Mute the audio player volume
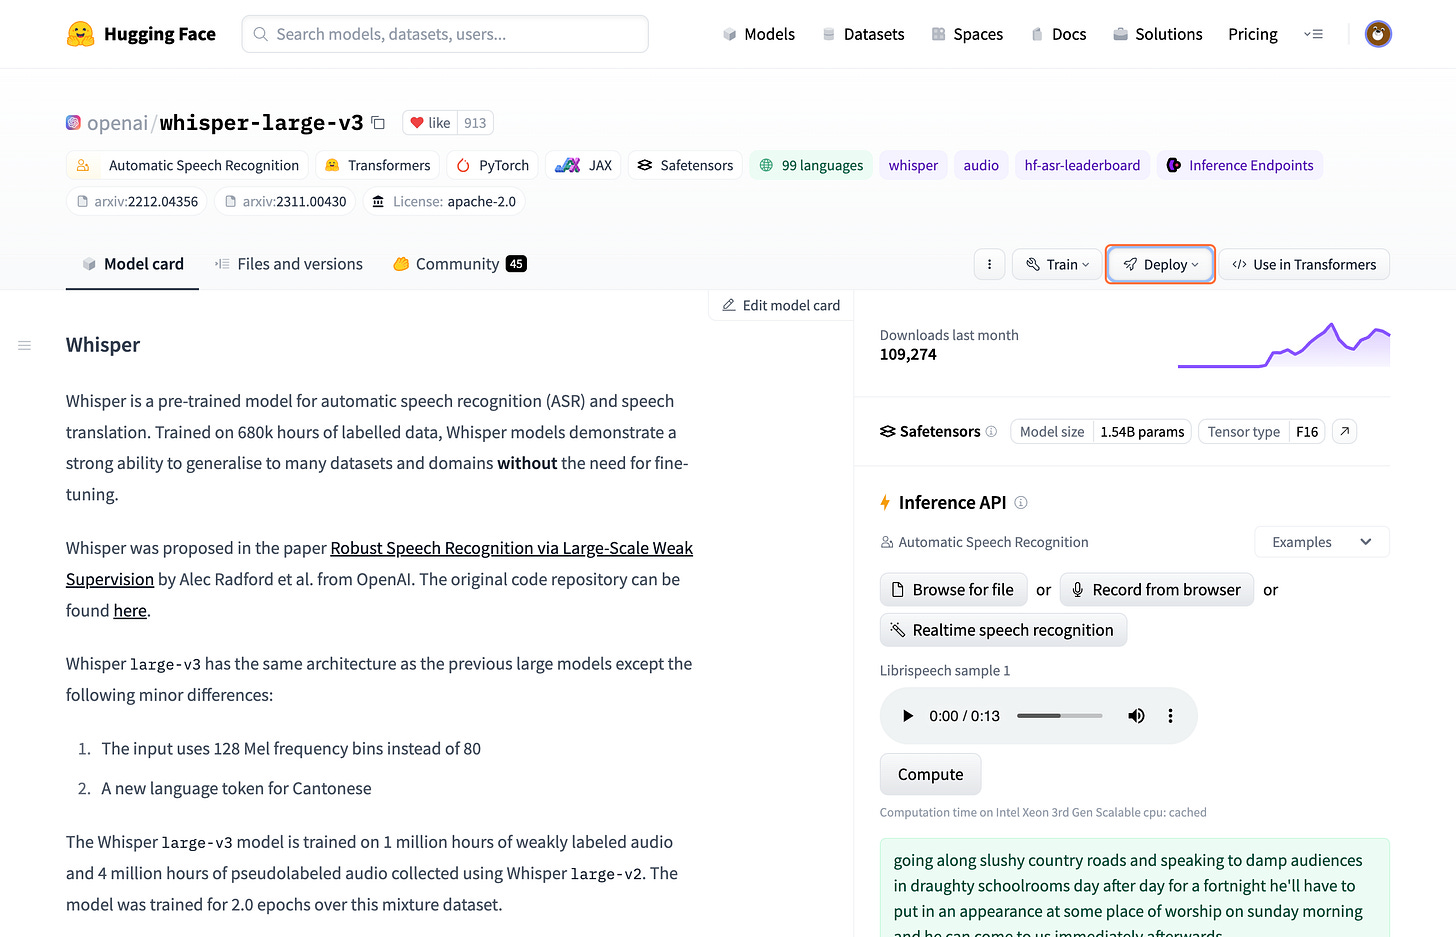 pos(1136,716)
